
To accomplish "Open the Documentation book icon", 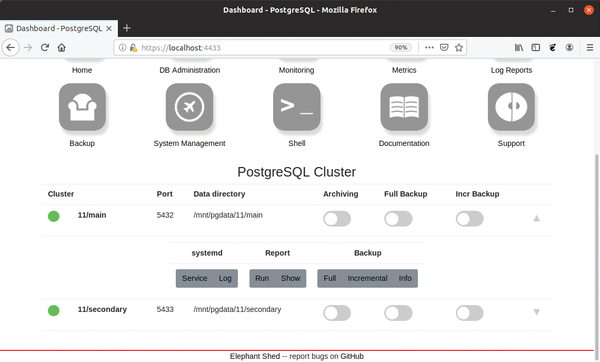I will pos(404,107).
